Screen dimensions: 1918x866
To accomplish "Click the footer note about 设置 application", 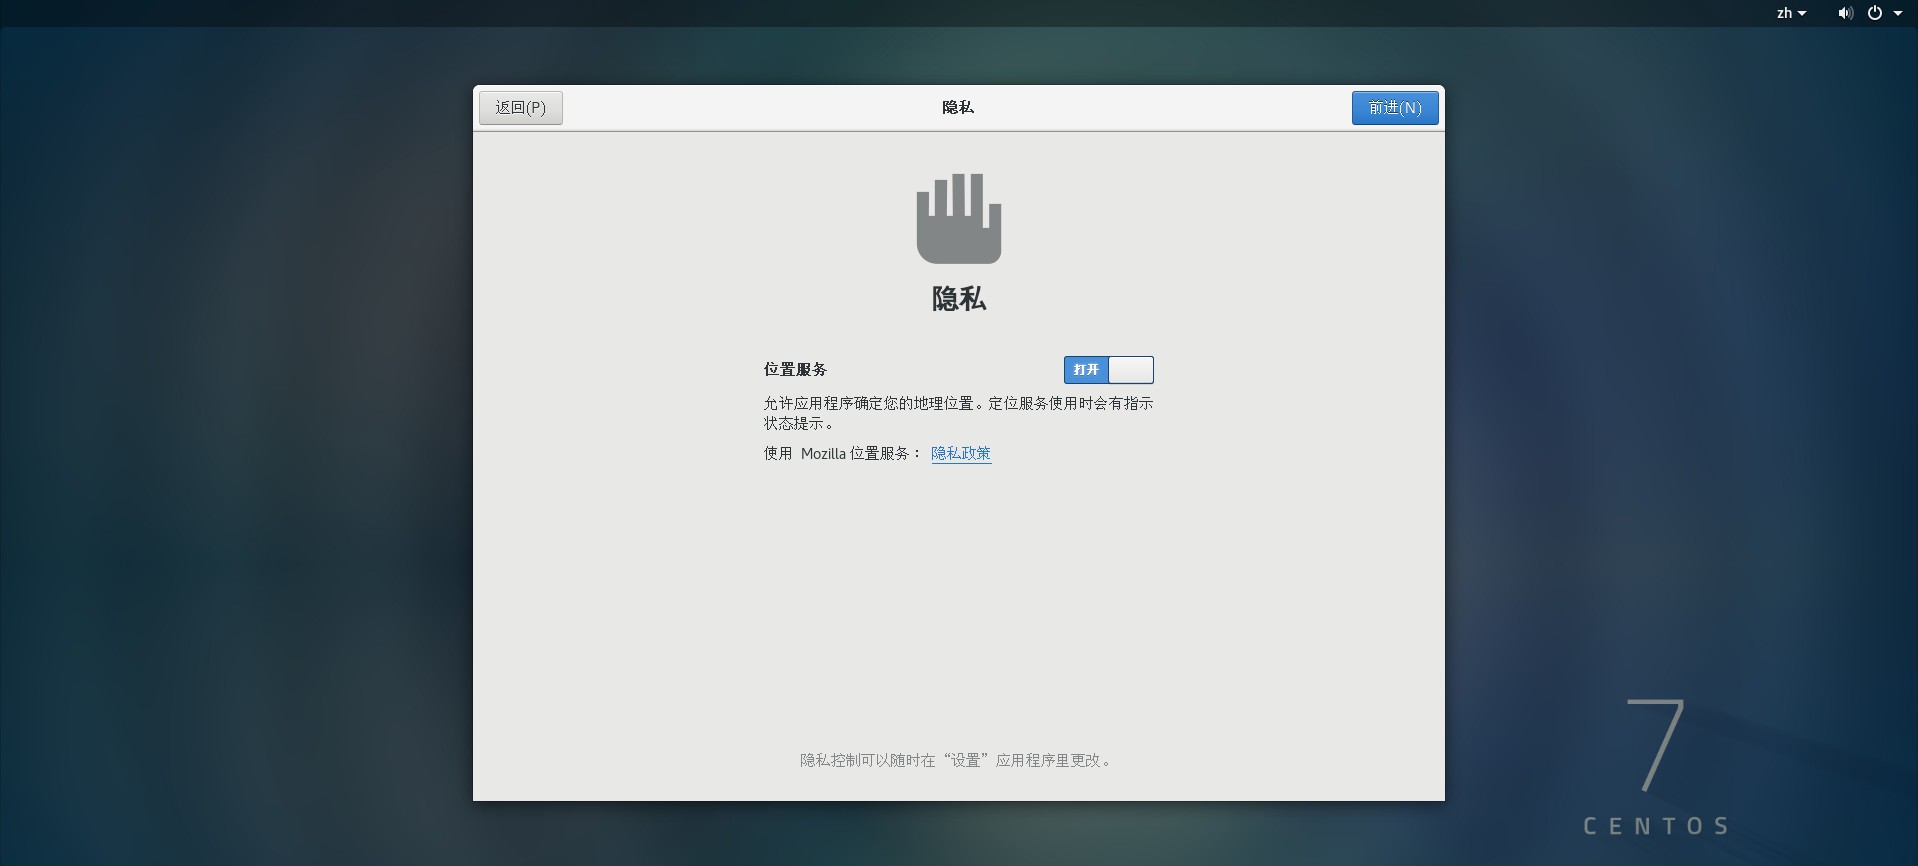I will pos(957,760).
